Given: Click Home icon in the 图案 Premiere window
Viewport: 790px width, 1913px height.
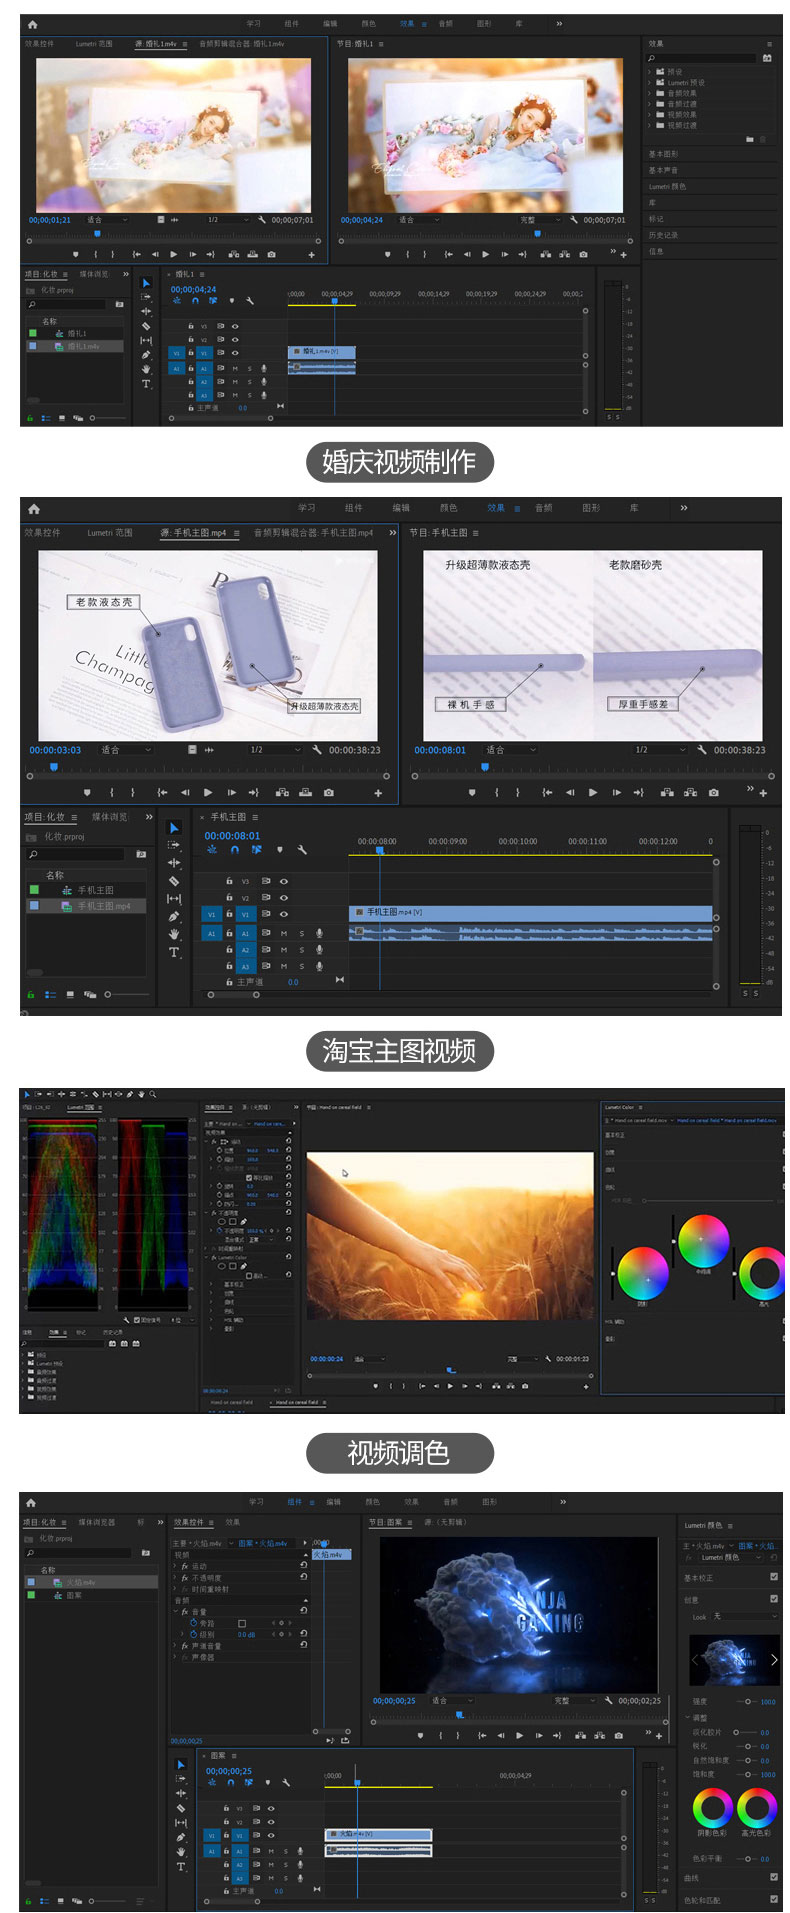Looking at the screenshot, I should (x=31, y=1502).
